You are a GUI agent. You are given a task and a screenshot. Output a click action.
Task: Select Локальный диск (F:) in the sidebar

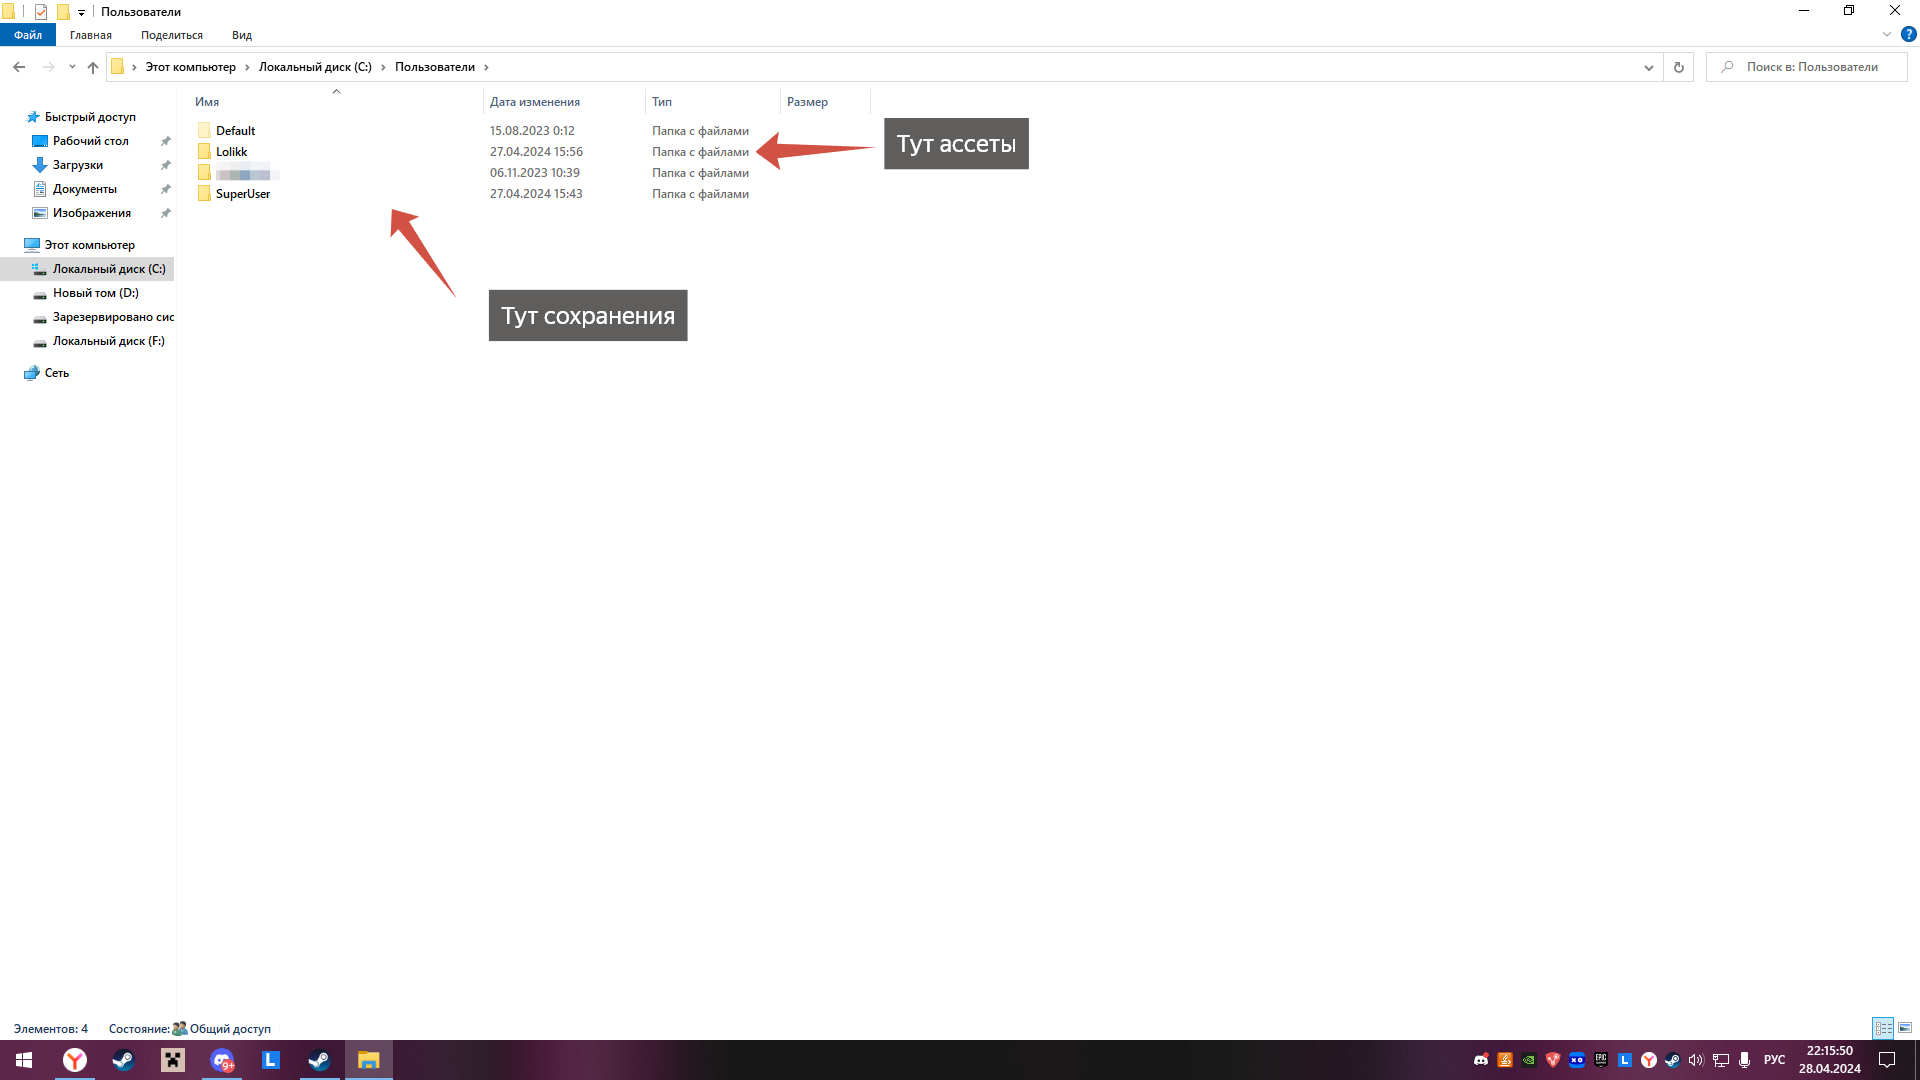click(x=109, y=341)
